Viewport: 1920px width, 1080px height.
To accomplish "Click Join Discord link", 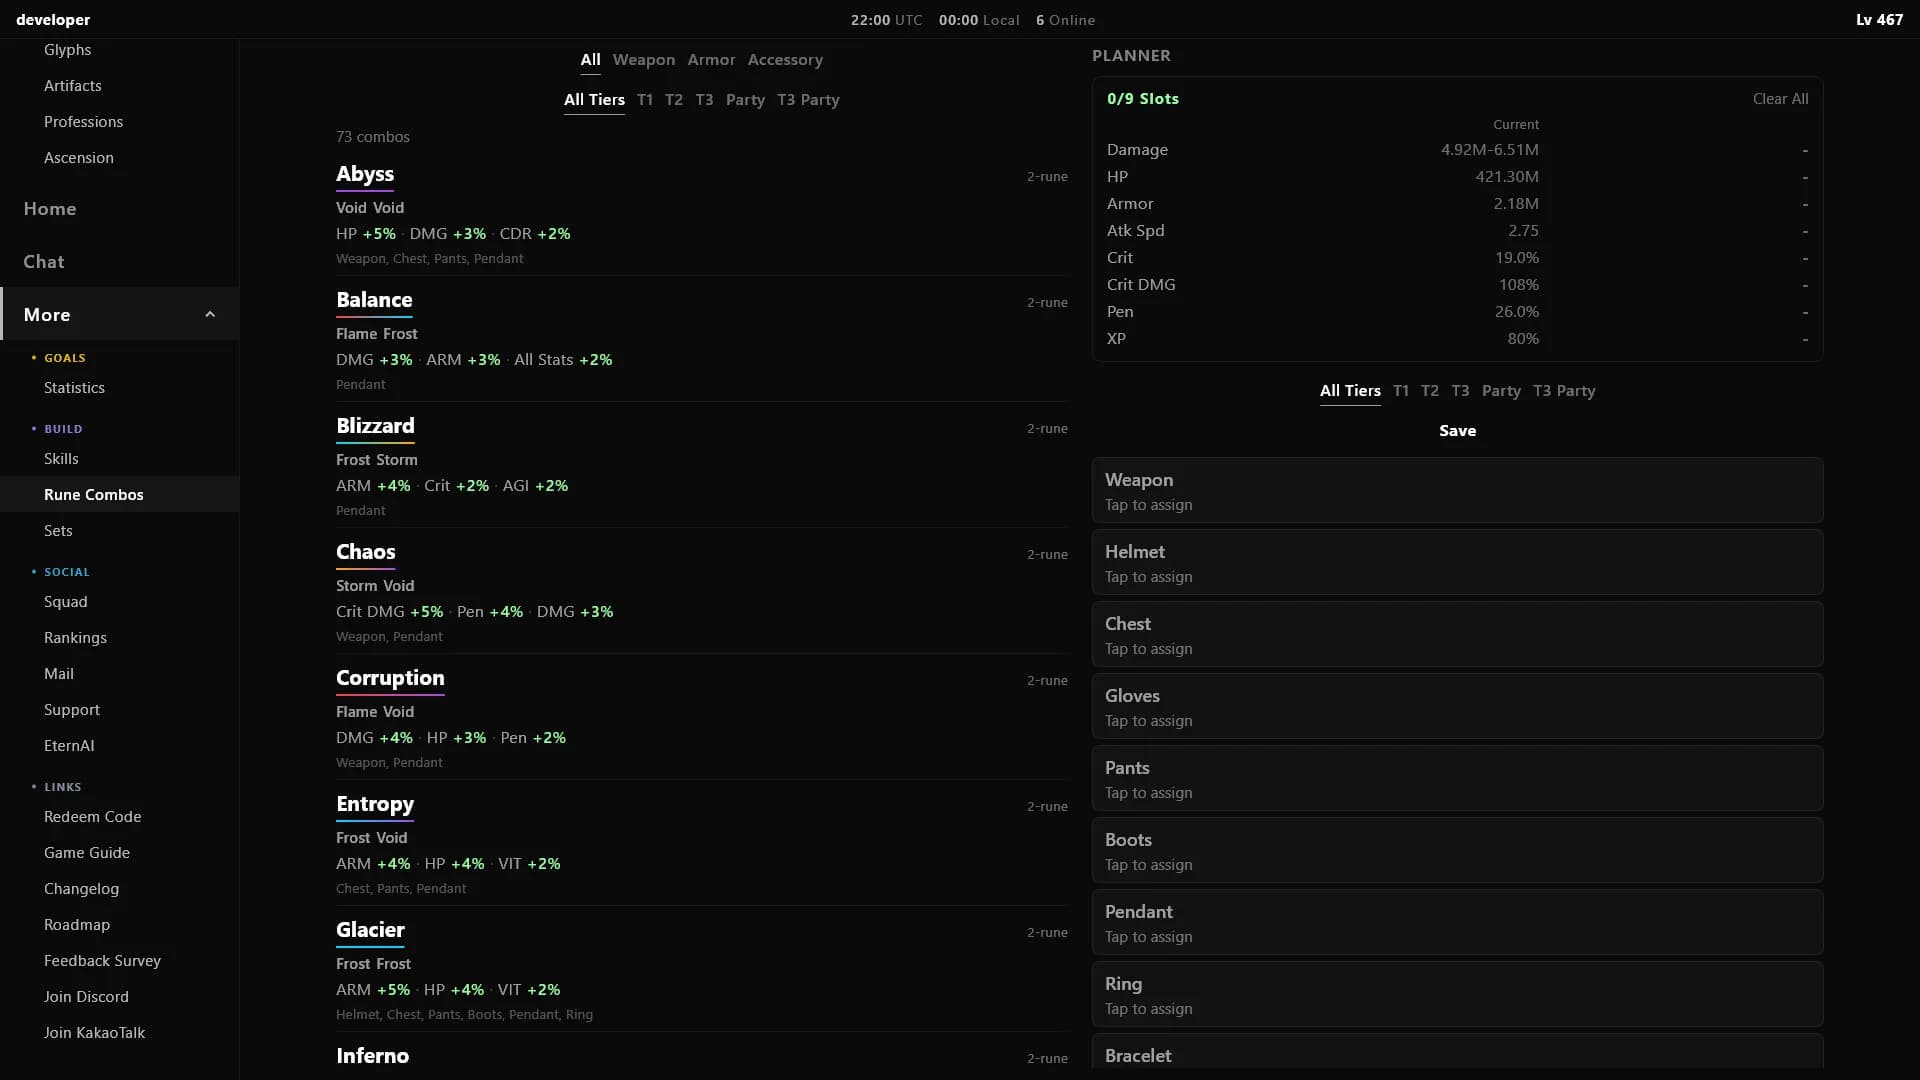I will click(x=86, y=997).
